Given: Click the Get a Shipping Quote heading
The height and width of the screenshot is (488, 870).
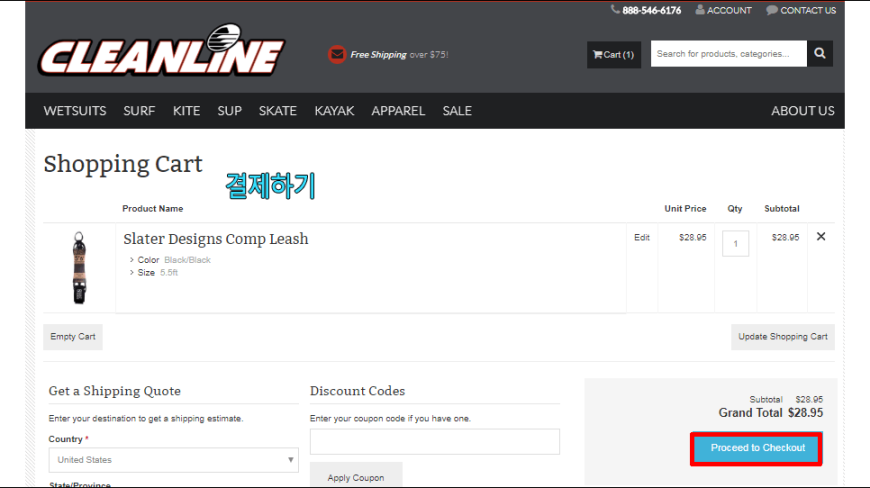Looking at the screenshot, I should (115, 391).
